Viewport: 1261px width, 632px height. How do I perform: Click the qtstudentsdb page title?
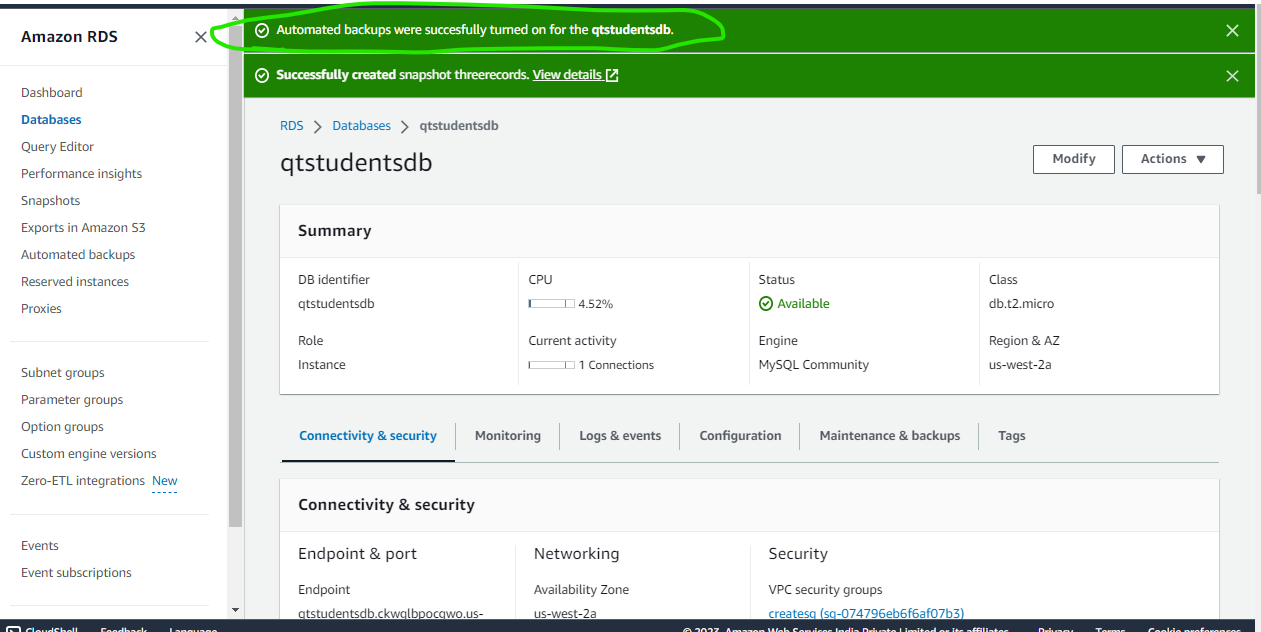tap(356, 163)
